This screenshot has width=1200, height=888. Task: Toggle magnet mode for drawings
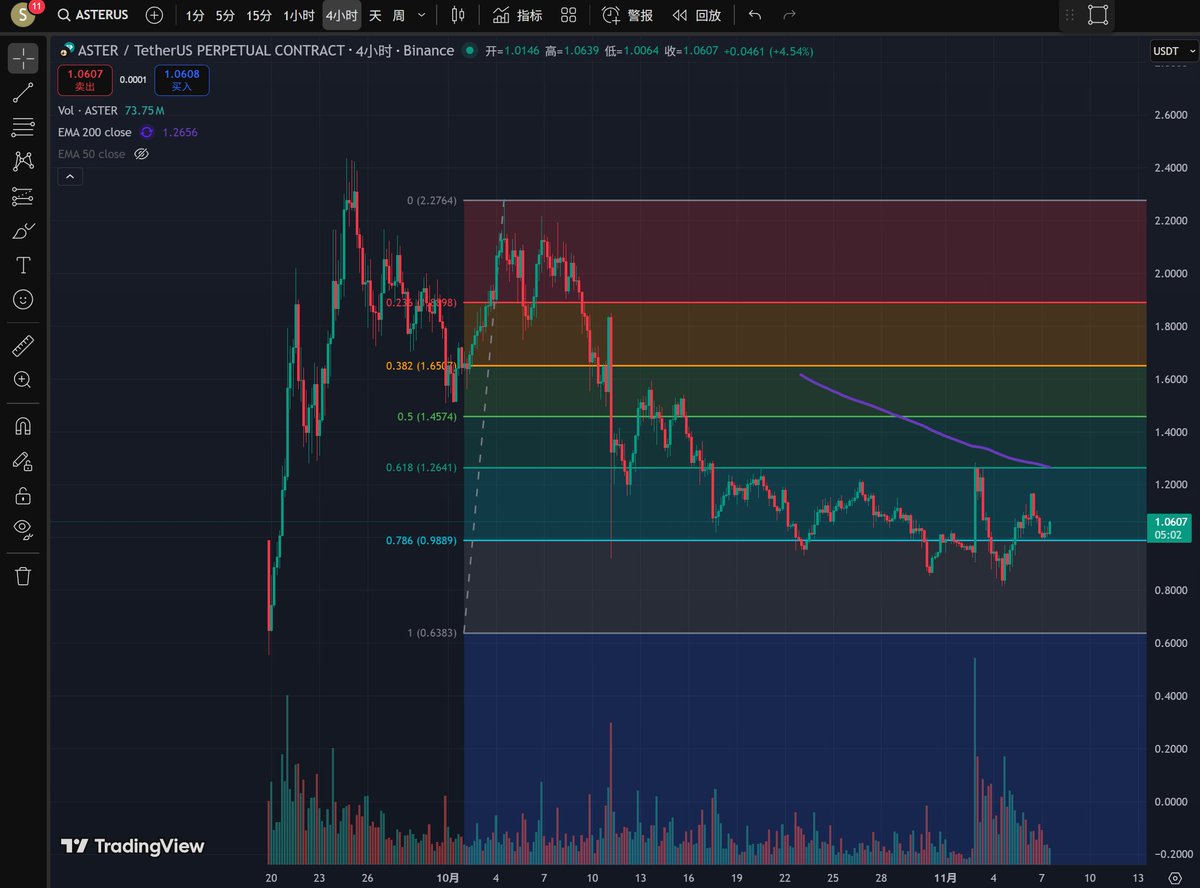click(x=23, y=426)
